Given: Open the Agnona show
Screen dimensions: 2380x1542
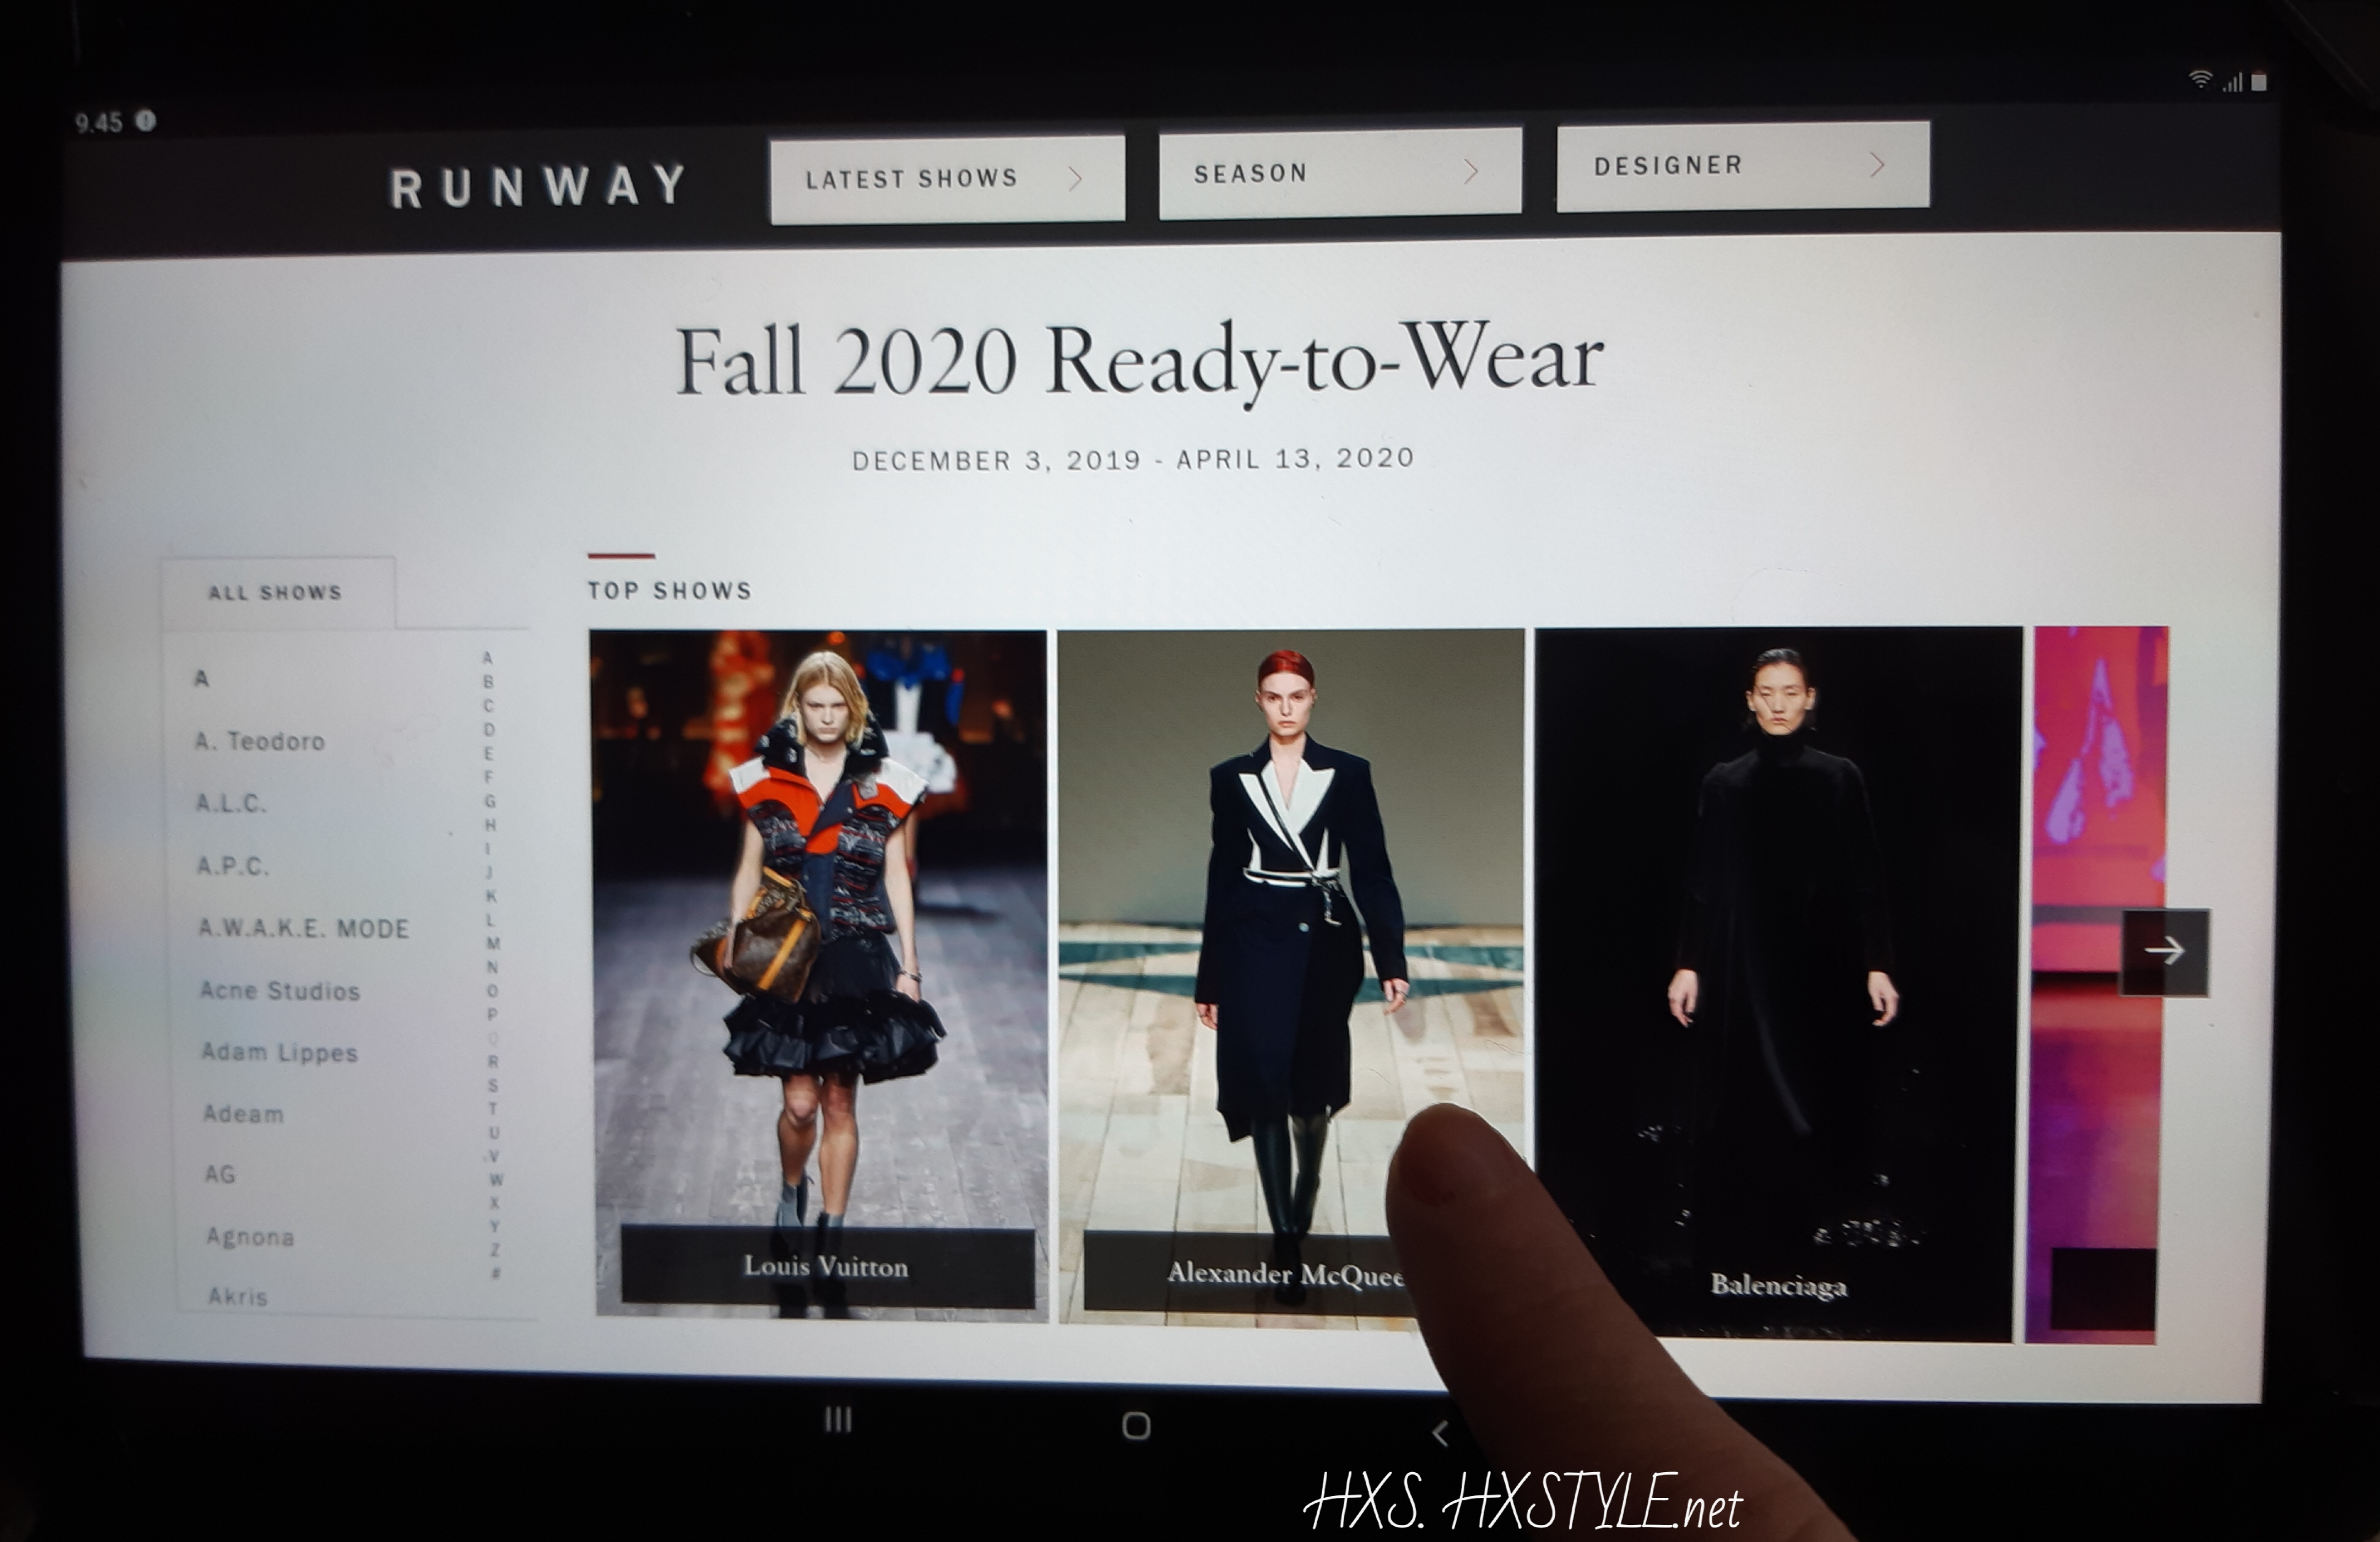Looking at the screenshot, I should 250,1237.
